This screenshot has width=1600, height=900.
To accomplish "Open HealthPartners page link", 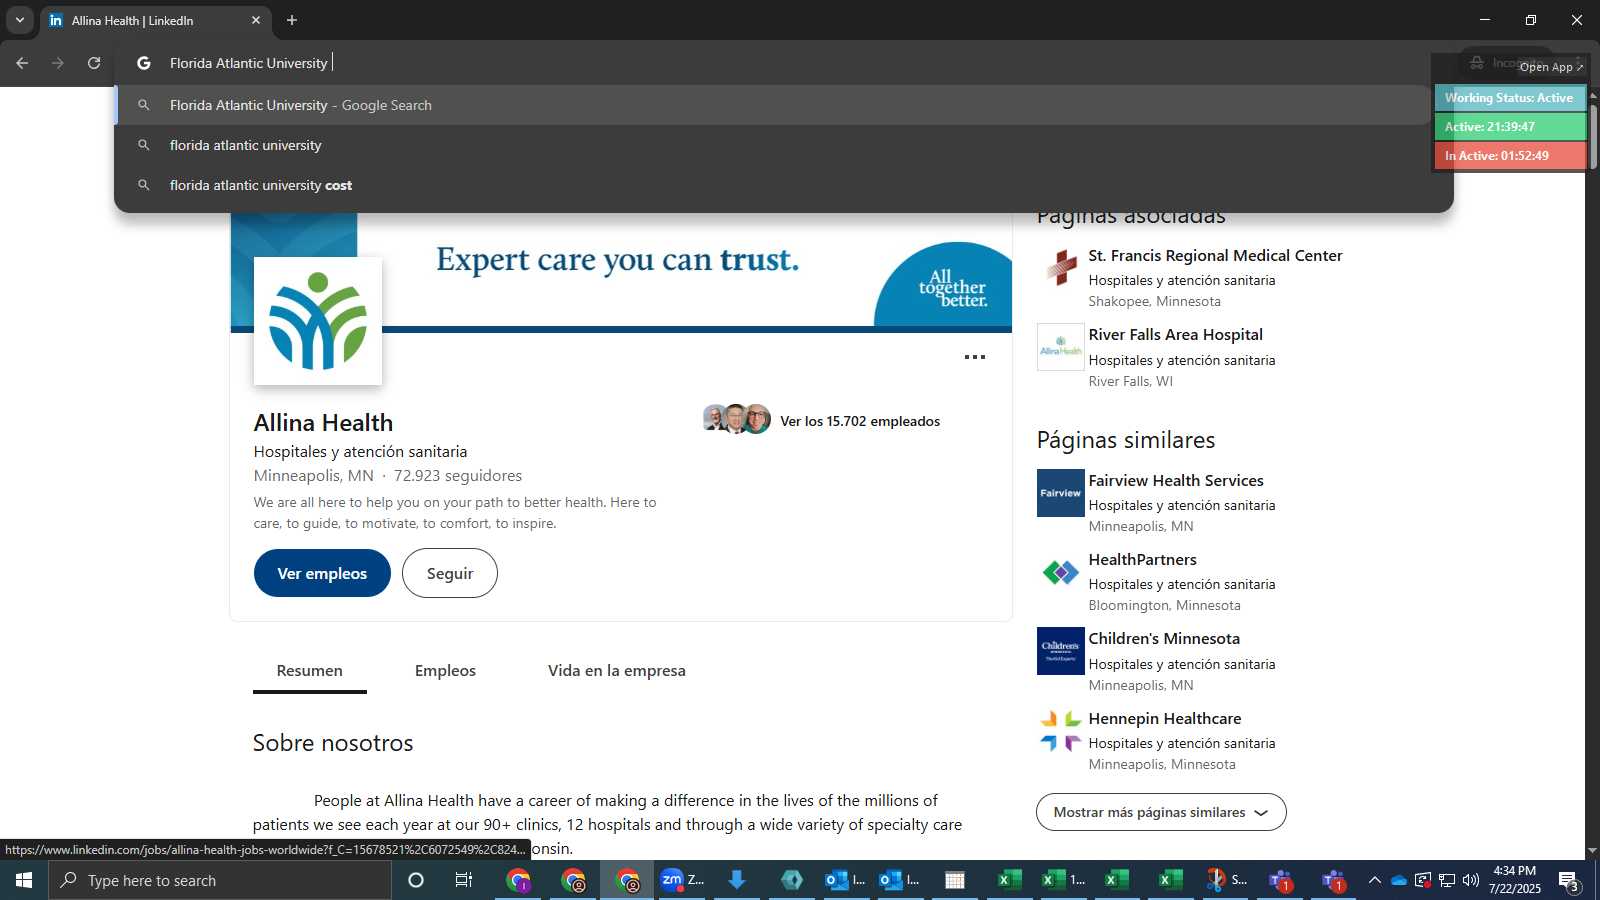I will pos(1142,560).
